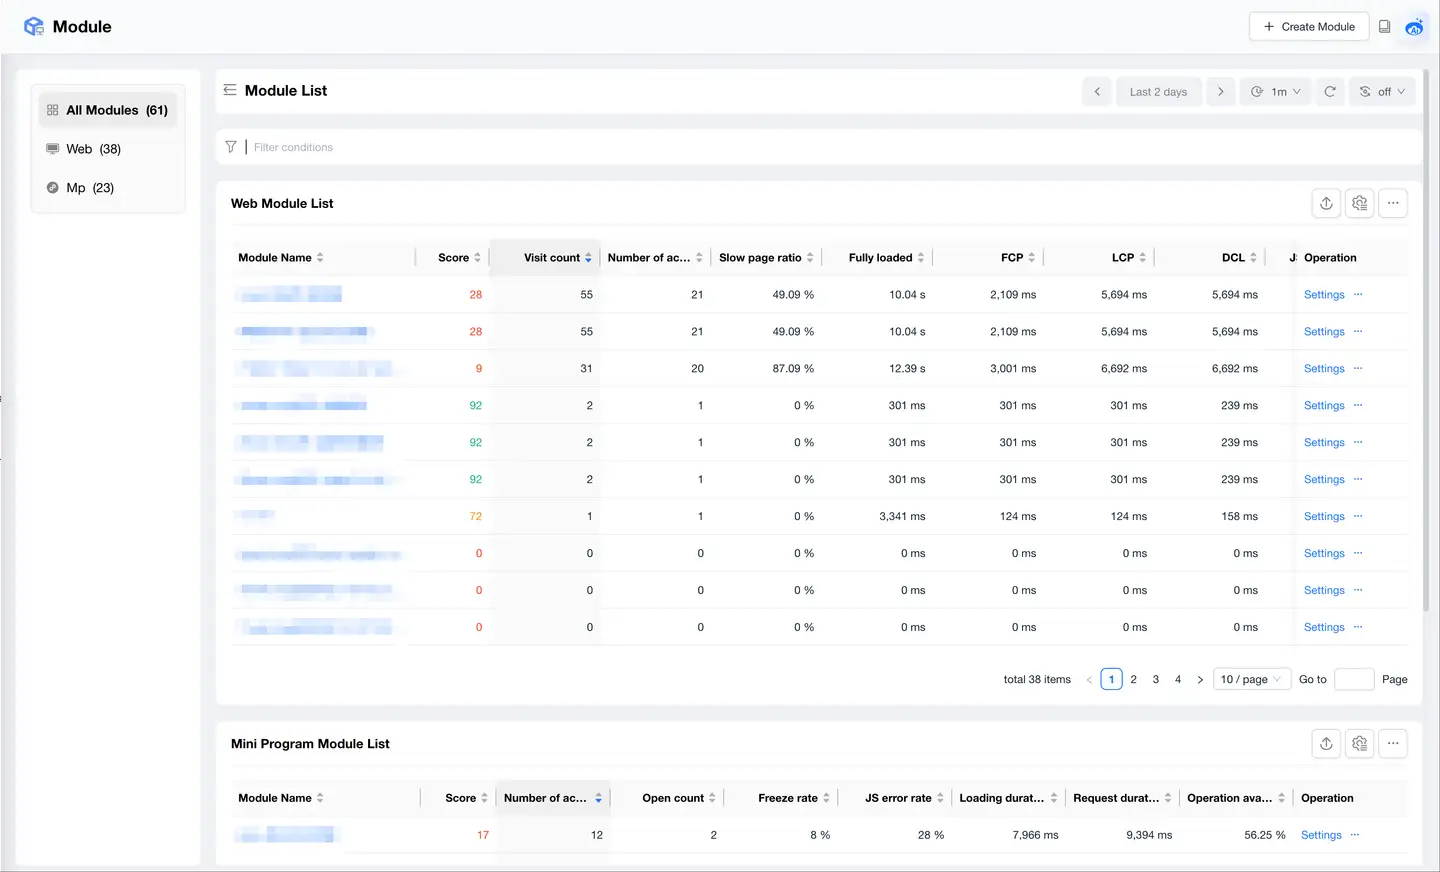Toggle auto-refresh off switch

tap(1382, 91)
